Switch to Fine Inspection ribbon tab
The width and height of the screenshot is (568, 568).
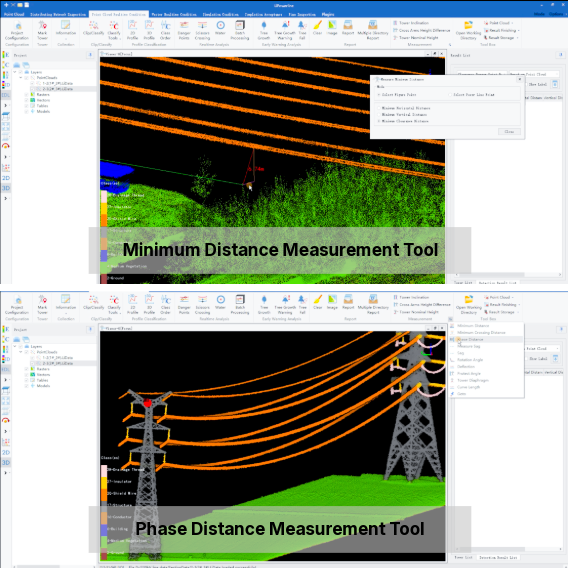pos(302,14)
